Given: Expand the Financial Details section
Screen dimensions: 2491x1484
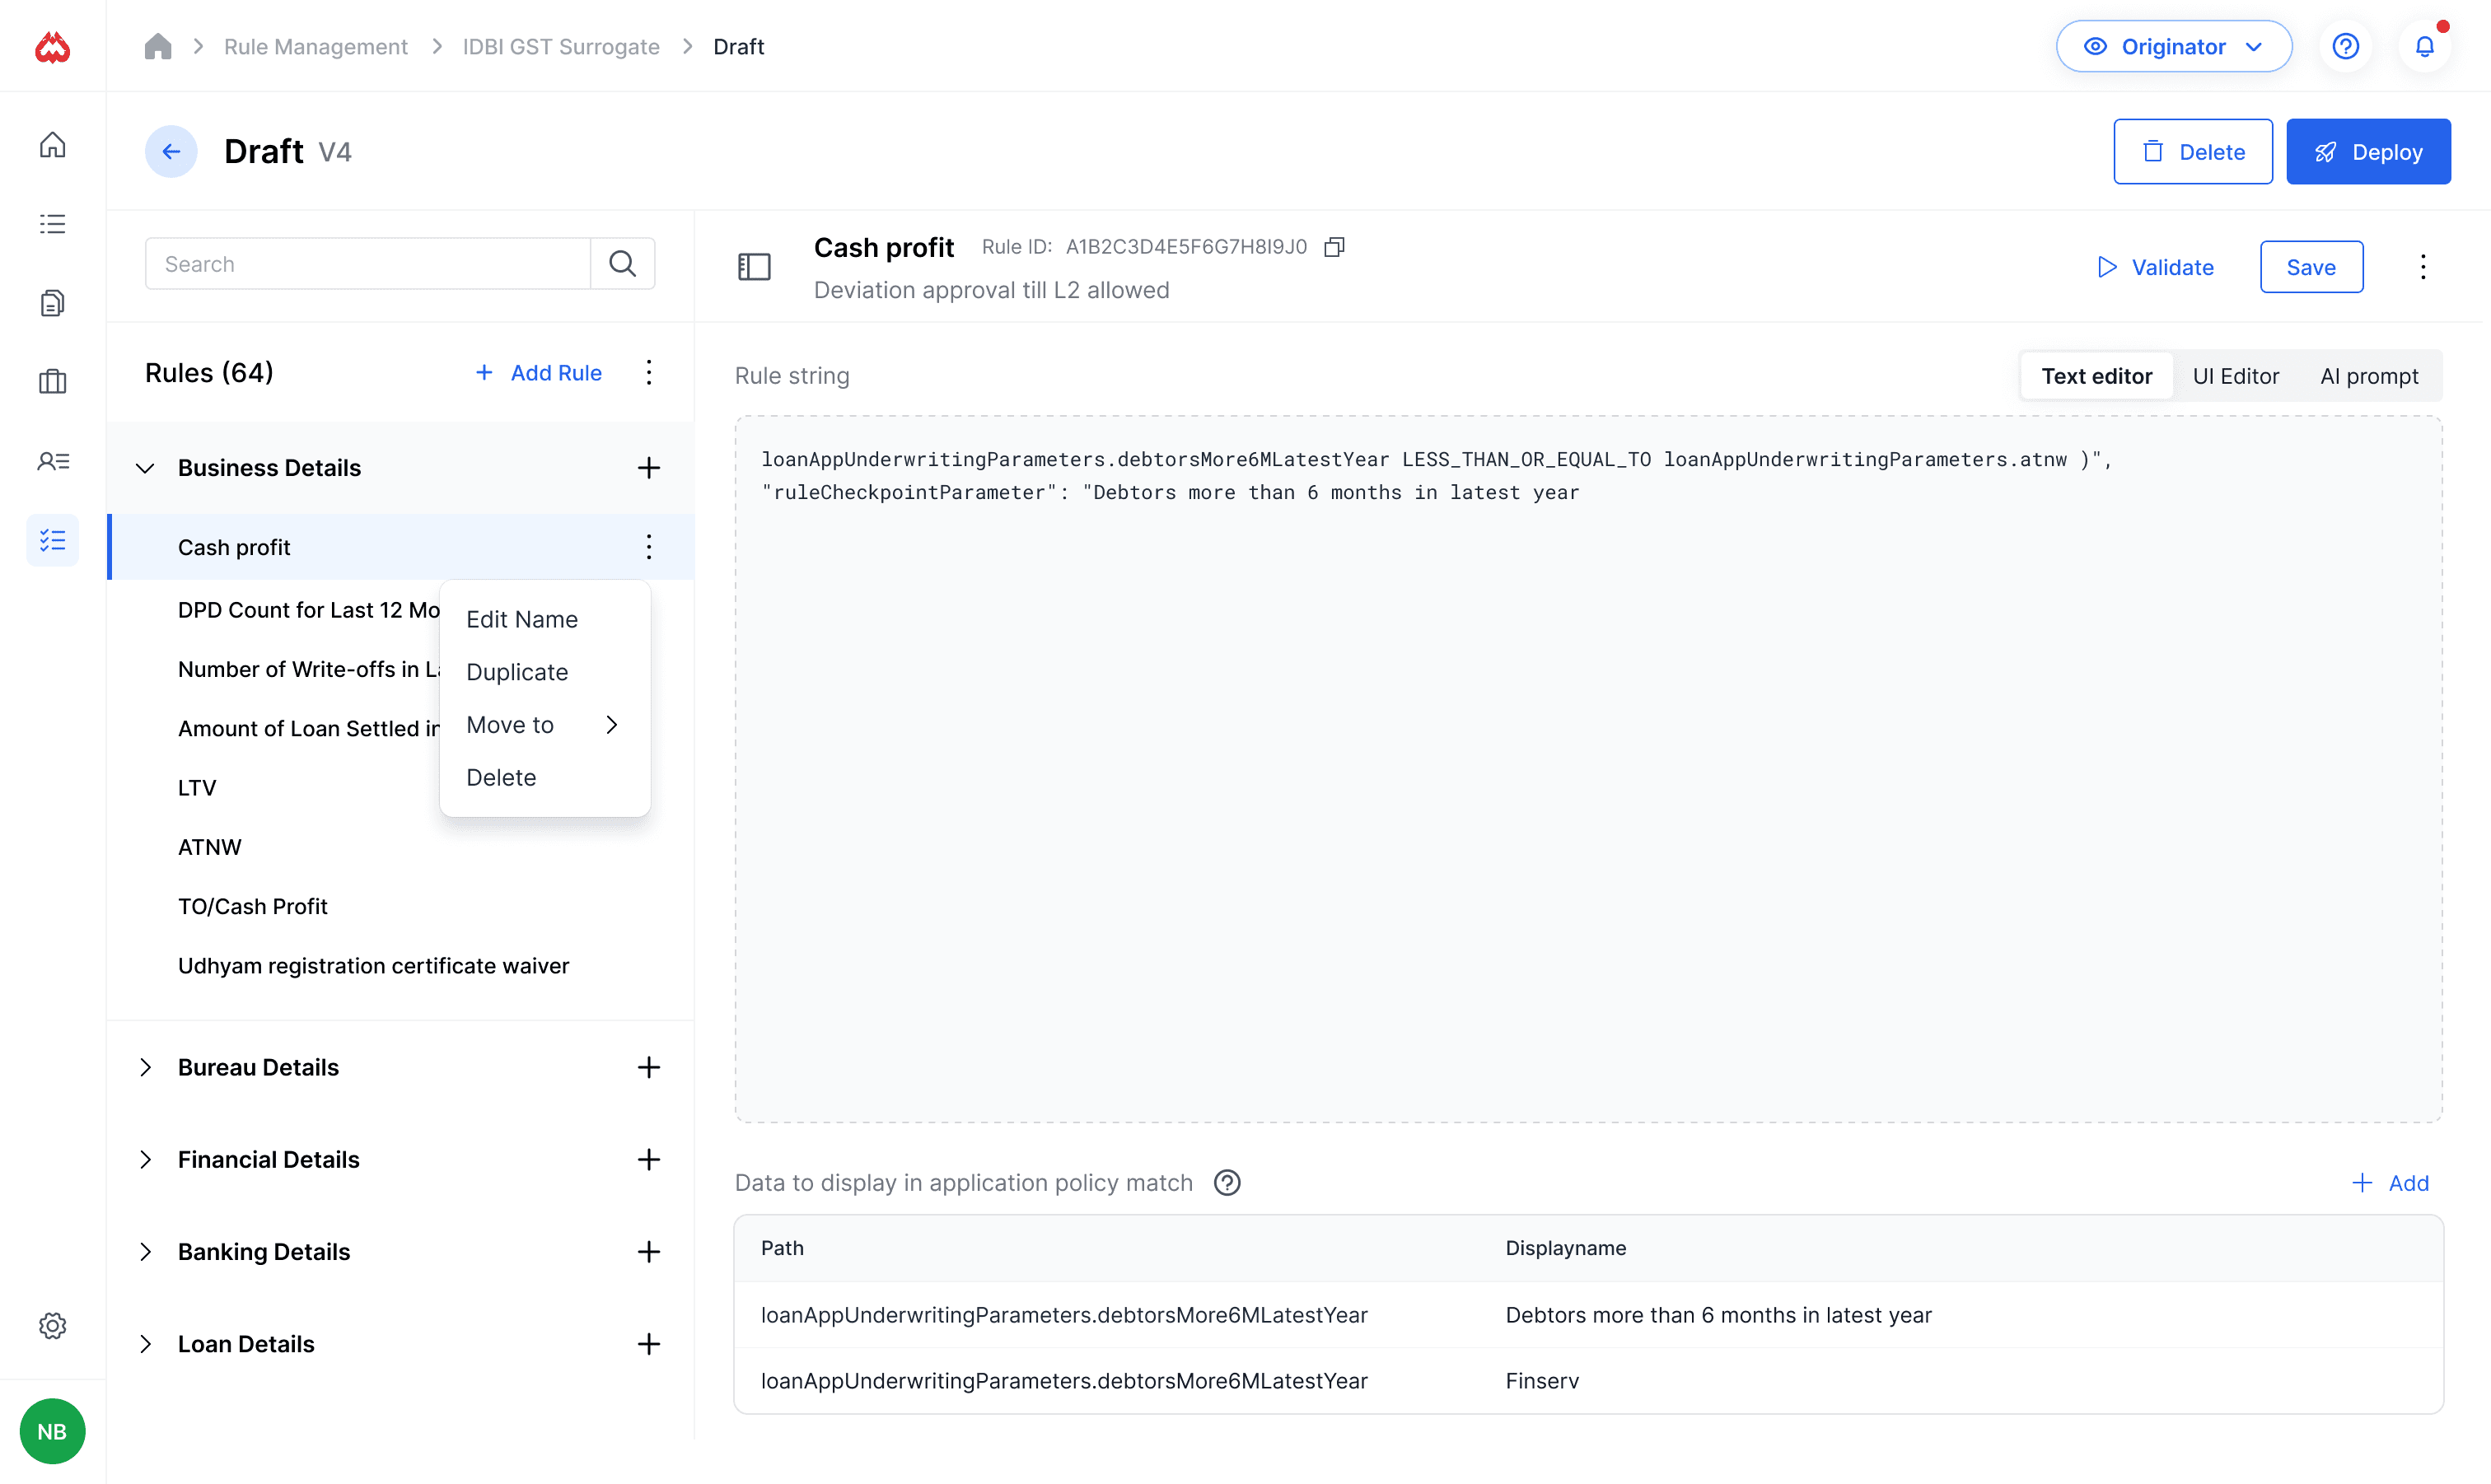Looking at the screenshot, I should tap(145, 1159).
